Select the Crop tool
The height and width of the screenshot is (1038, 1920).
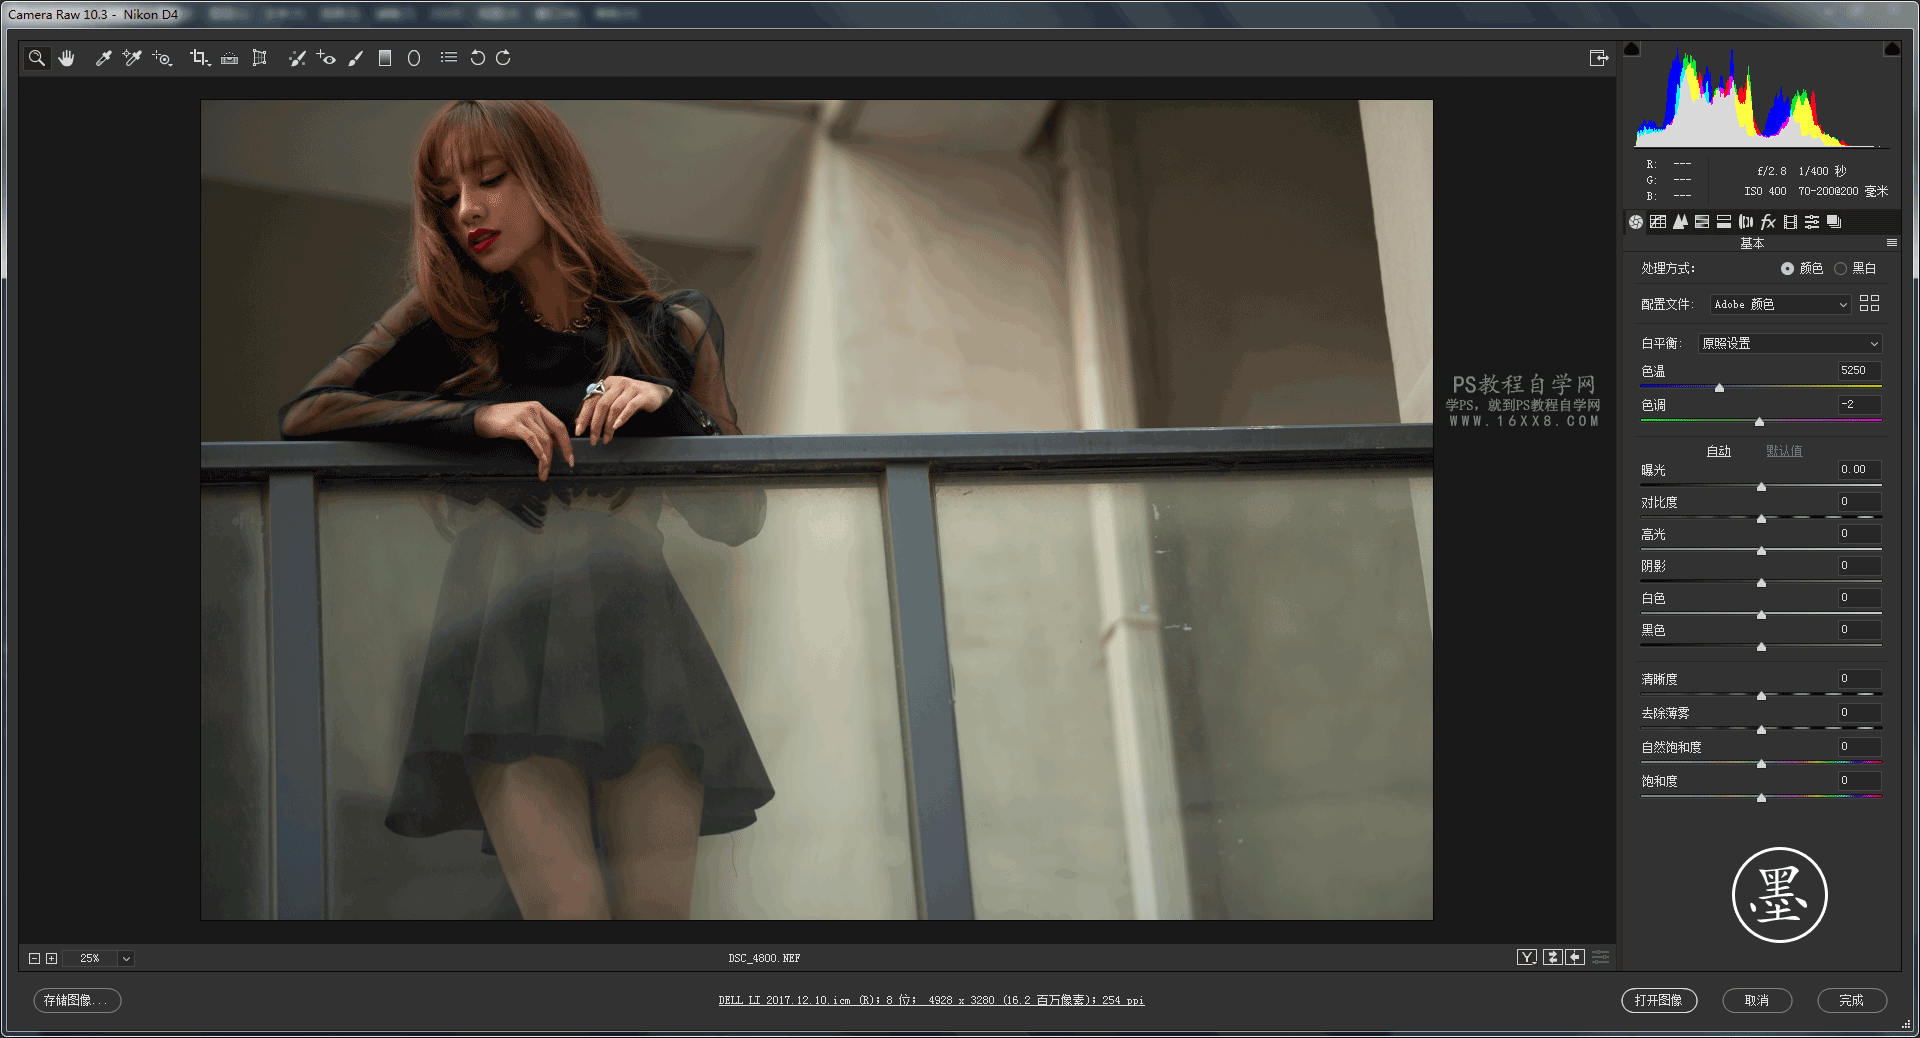pos(199,58)
